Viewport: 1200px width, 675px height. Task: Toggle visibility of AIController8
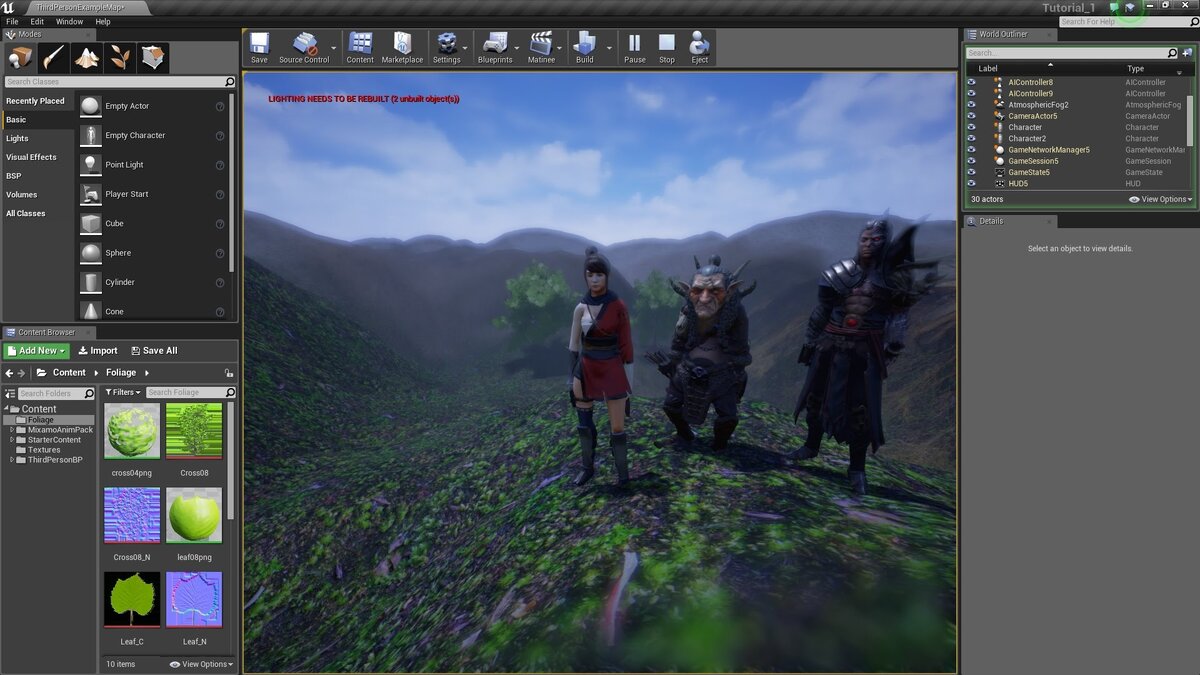coord(971,82)
